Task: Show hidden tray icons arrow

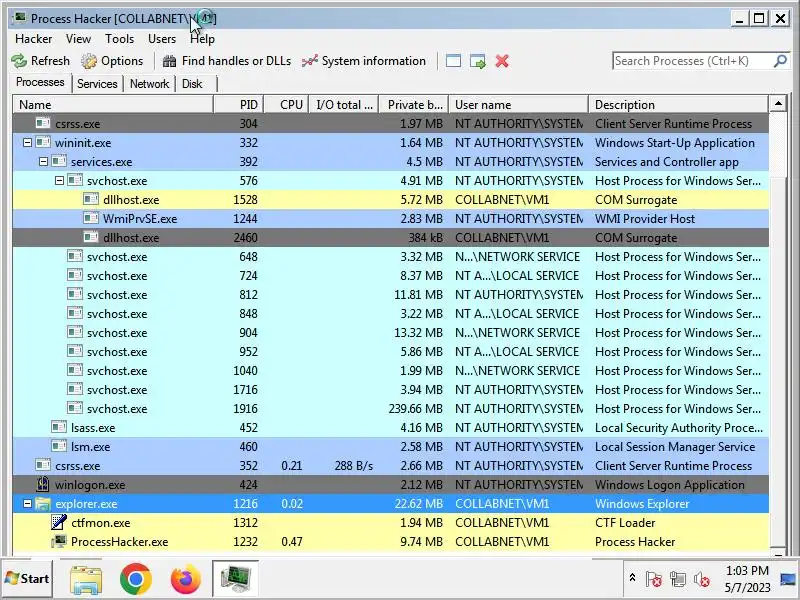Action: click(632, 578)
